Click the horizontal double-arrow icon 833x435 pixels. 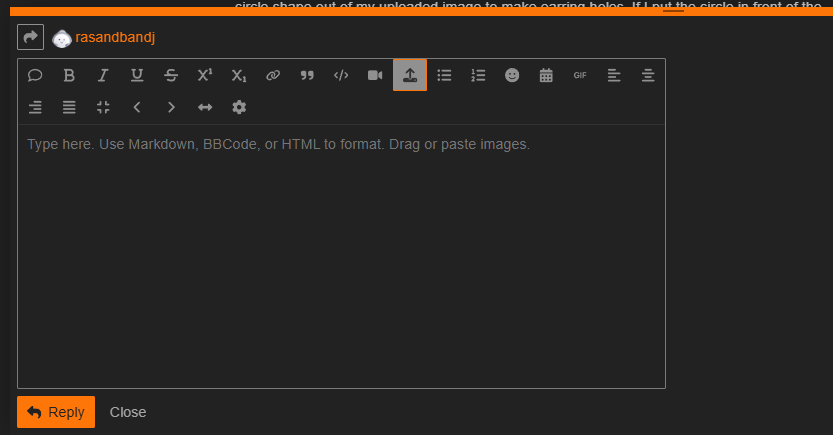(x=205, y=107)
